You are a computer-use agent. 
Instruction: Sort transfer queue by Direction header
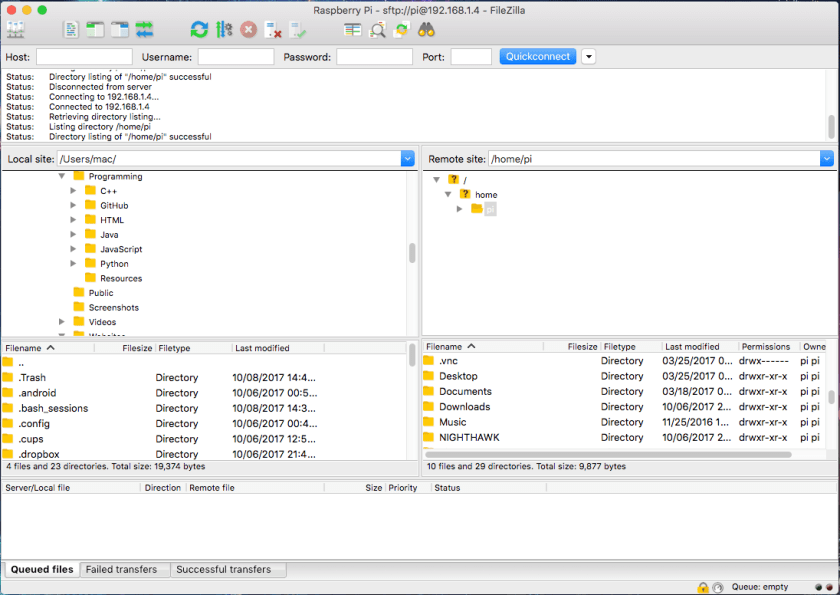[163, 487]
